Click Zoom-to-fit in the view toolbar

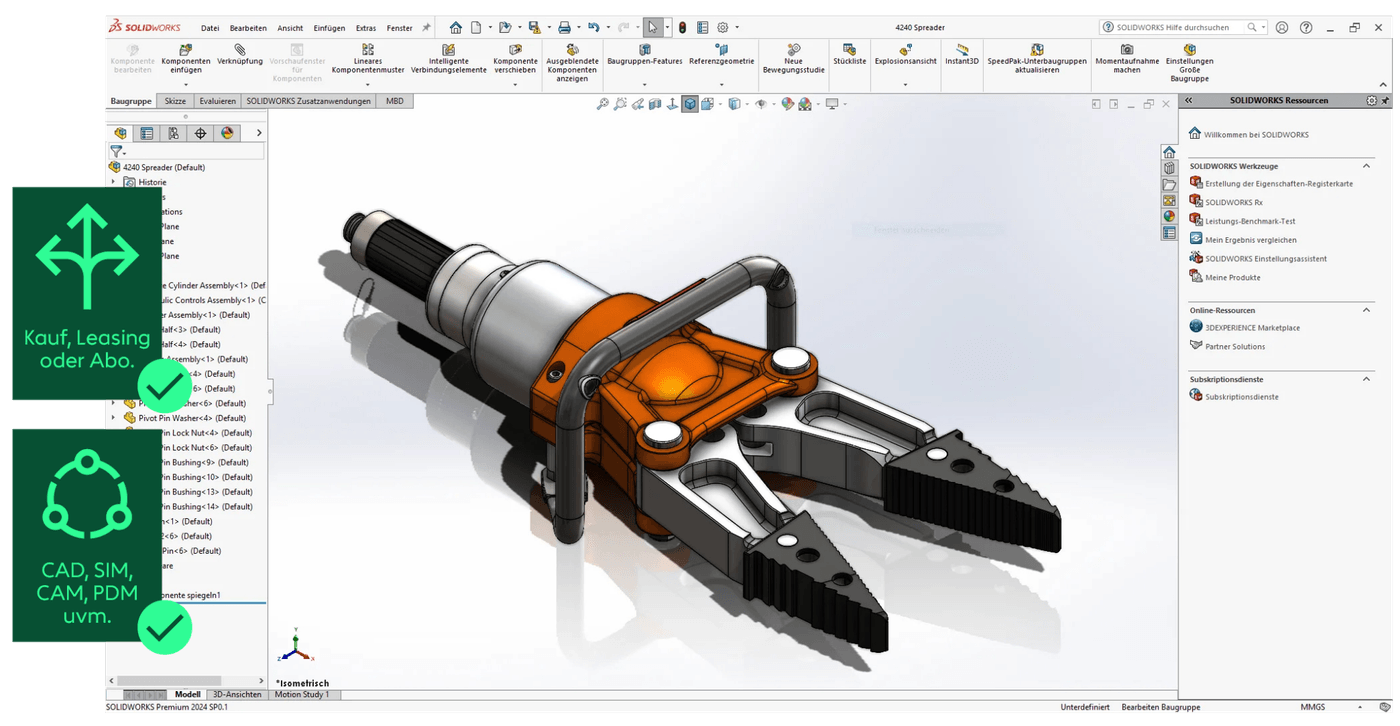point(604,103)
